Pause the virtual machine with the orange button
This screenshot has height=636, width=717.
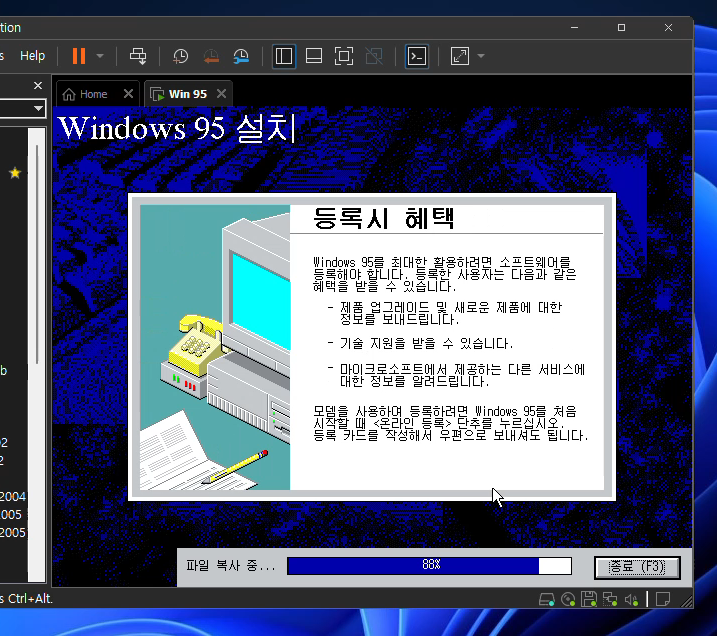pyautogui.click(x=79, y=56)
